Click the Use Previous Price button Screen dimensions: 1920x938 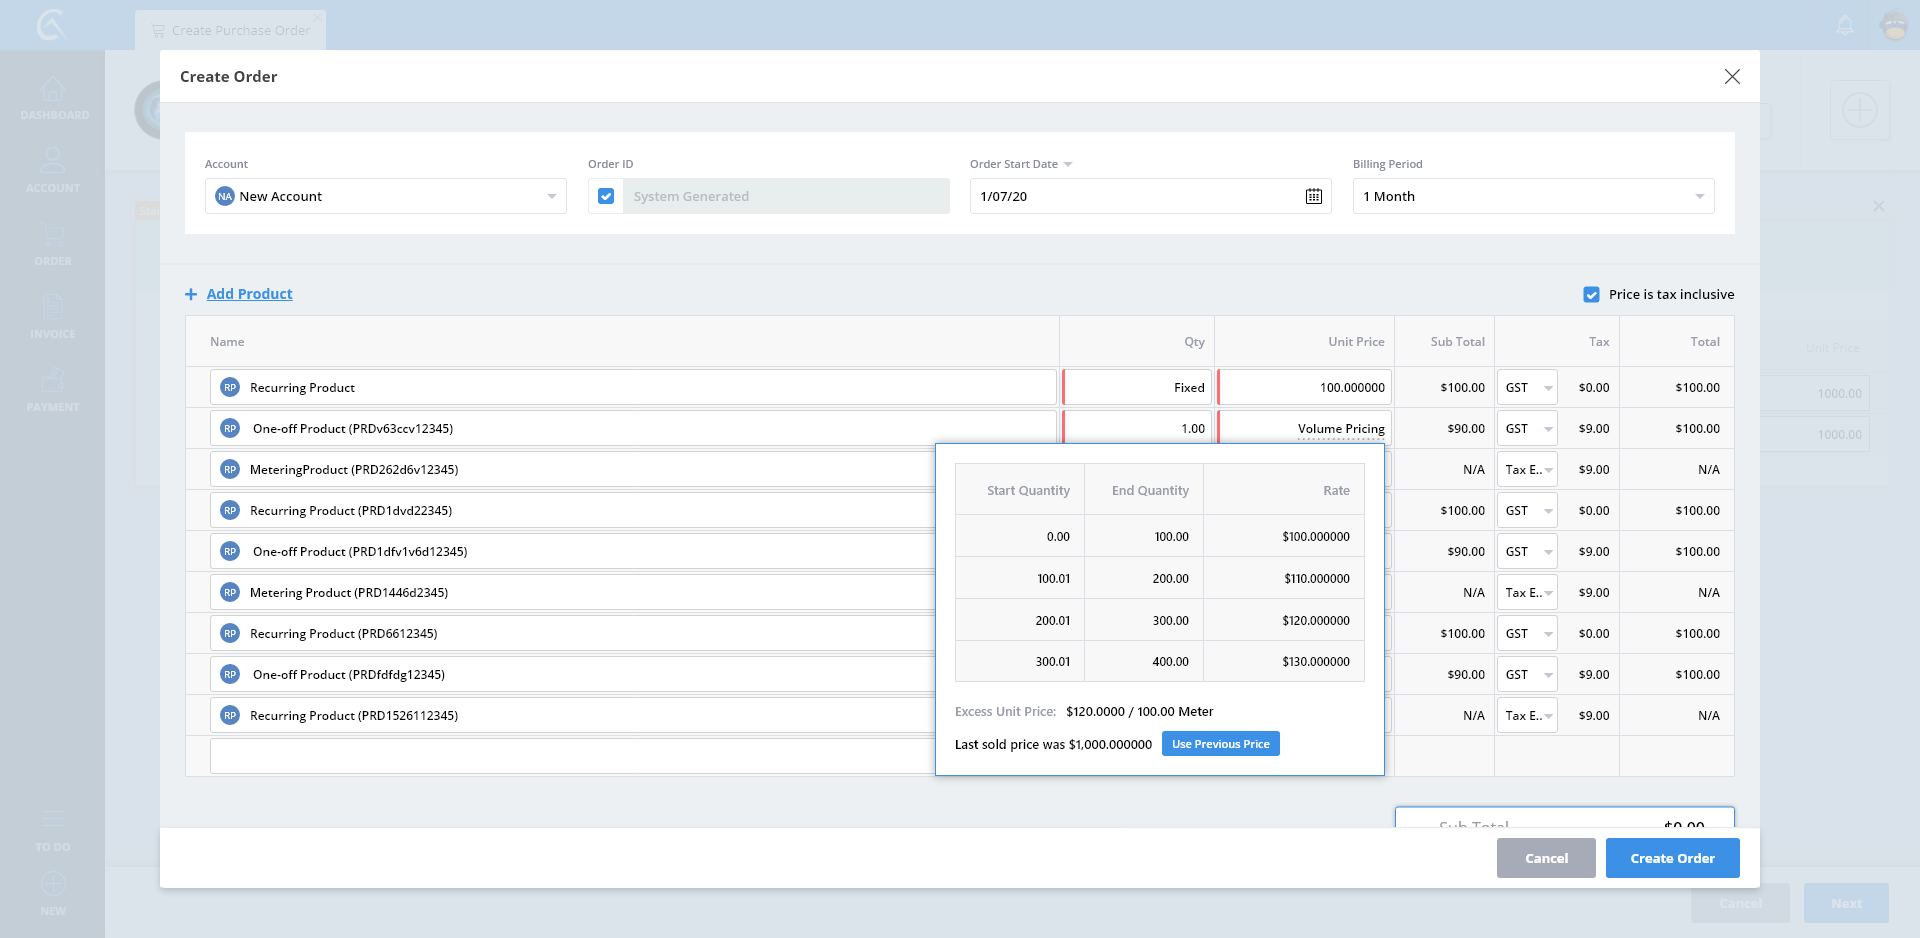click(x=1220, y=744)
